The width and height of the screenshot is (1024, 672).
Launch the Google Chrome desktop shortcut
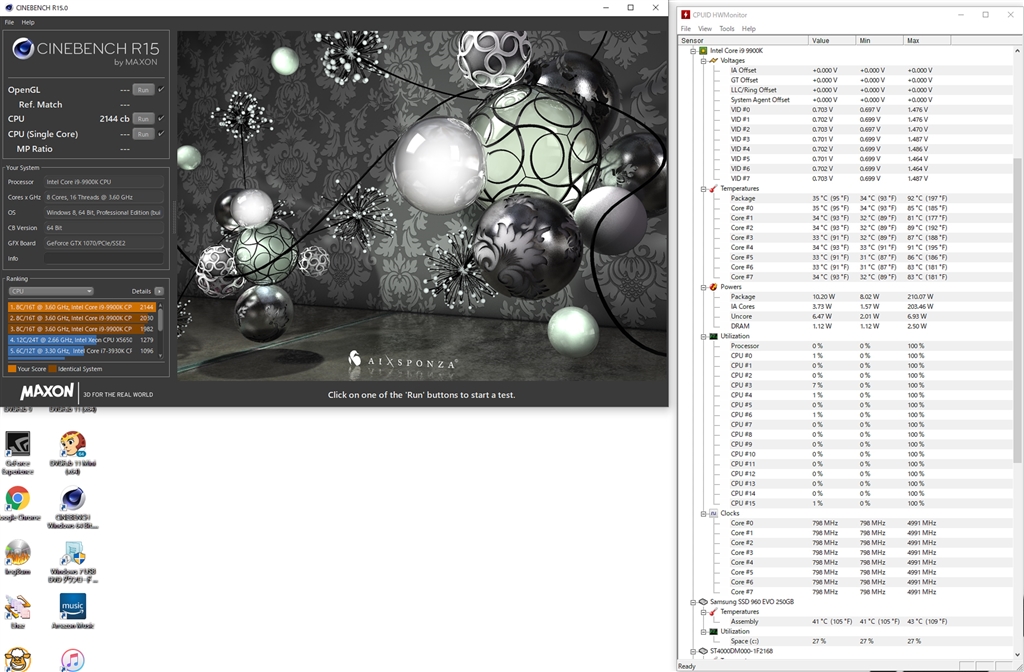tap(18, 504)
